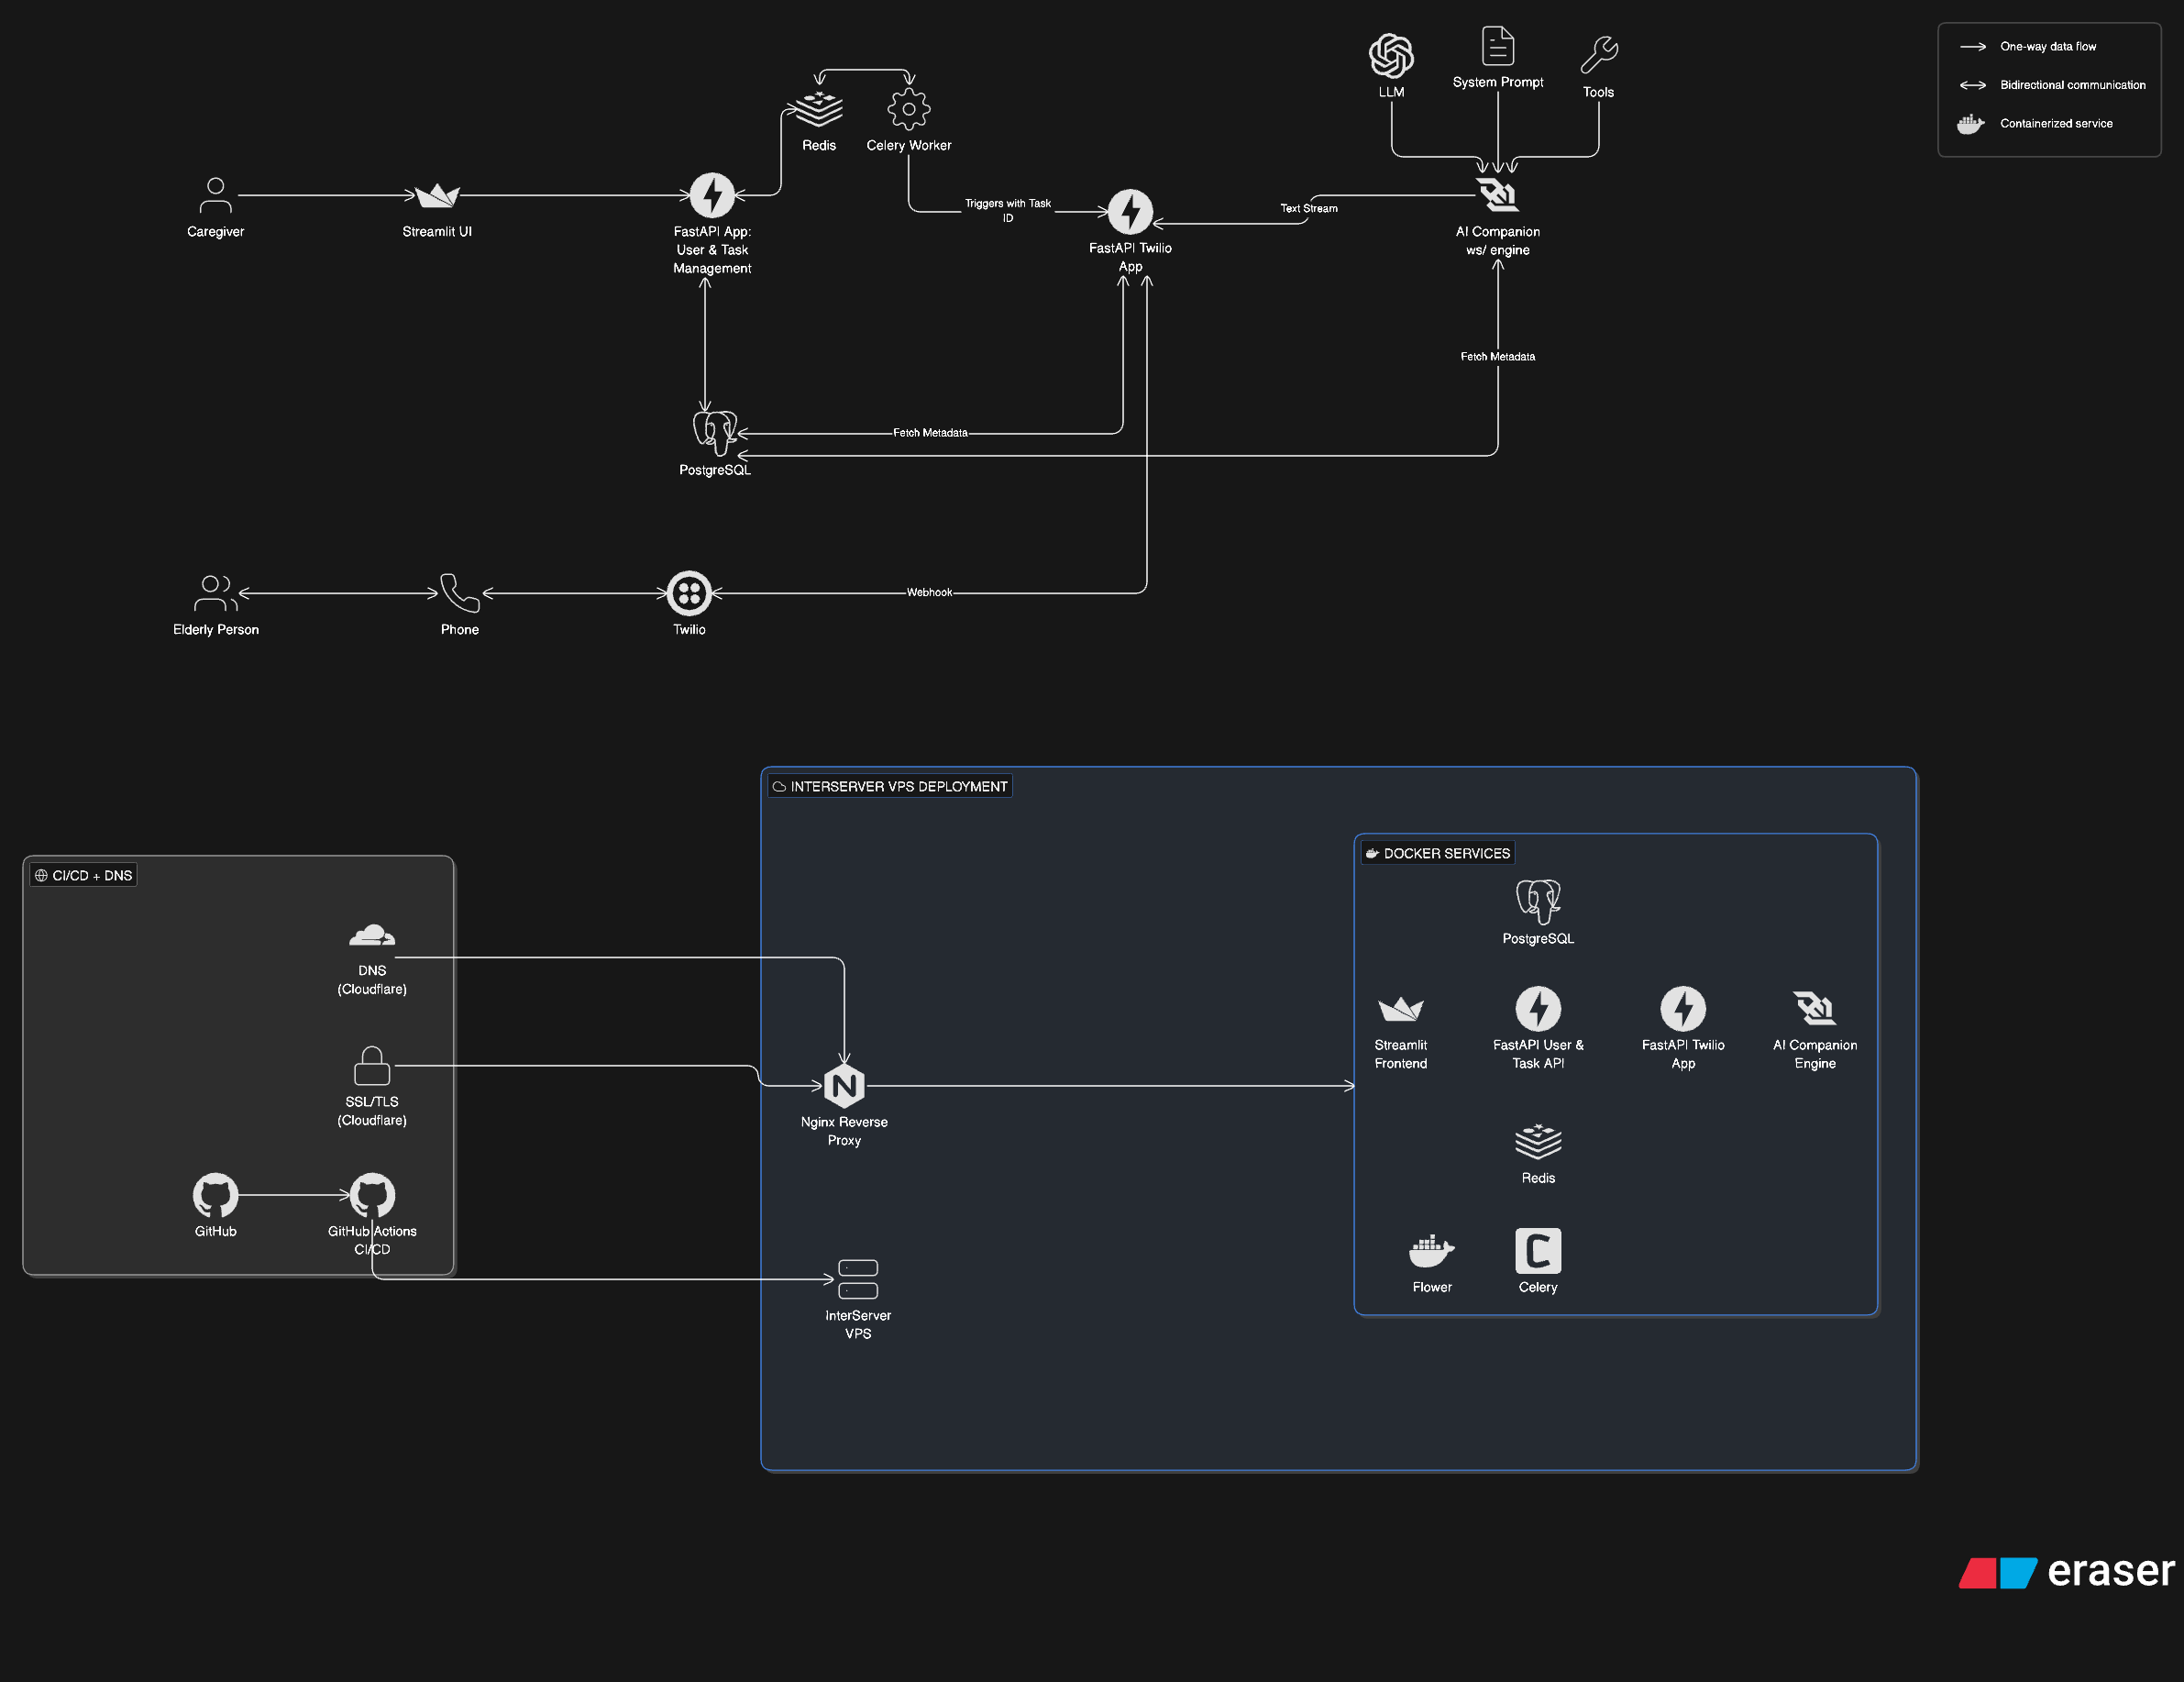Click the Text Stream connection label
2184x1682 pixels.
[x=1308, y=208]
